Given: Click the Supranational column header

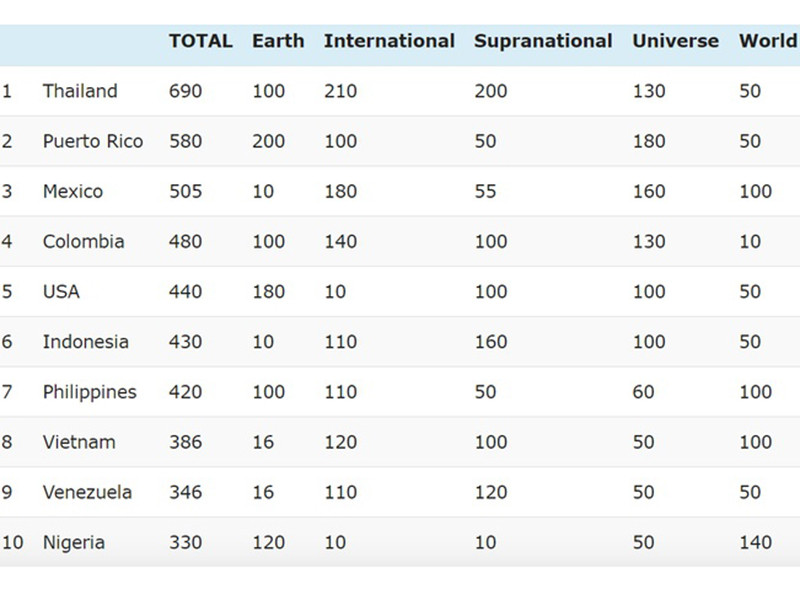Looking at the screenshot, I should [543, 41].
